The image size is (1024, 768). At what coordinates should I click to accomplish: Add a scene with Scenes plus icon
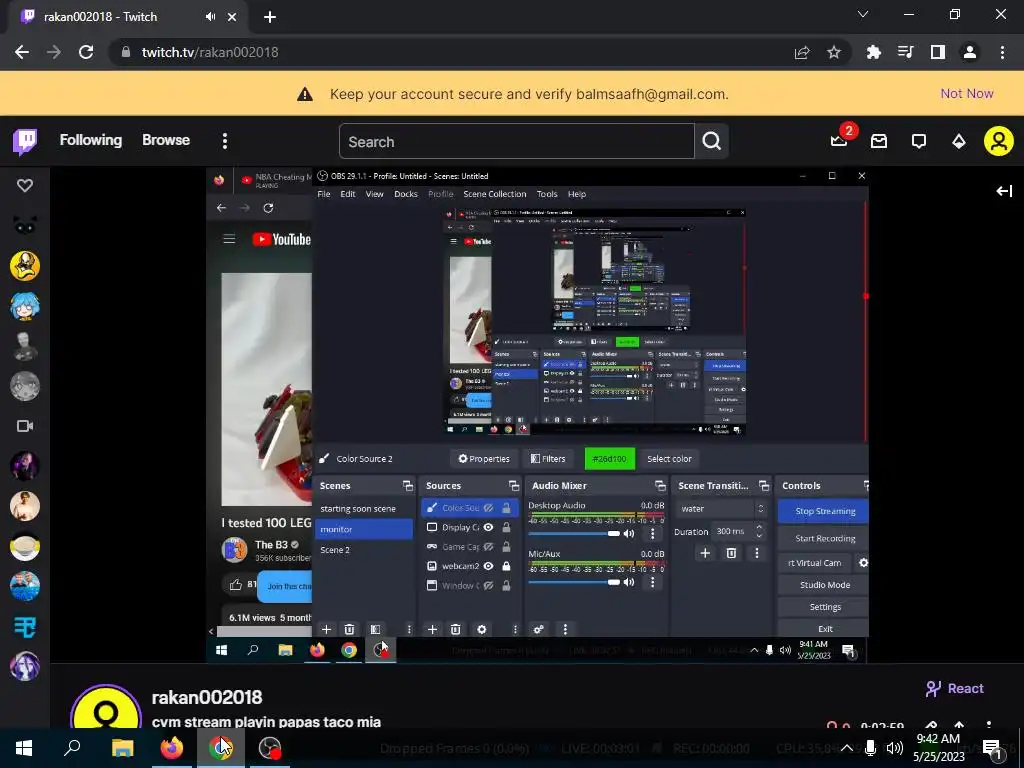[x=326, y=630]
